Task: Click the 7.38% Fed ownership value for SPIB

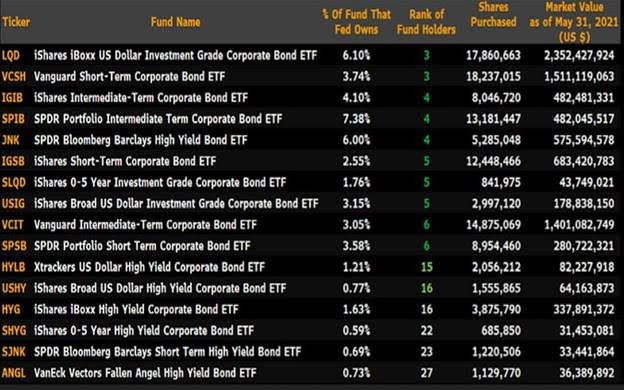Action: point(357,119)
